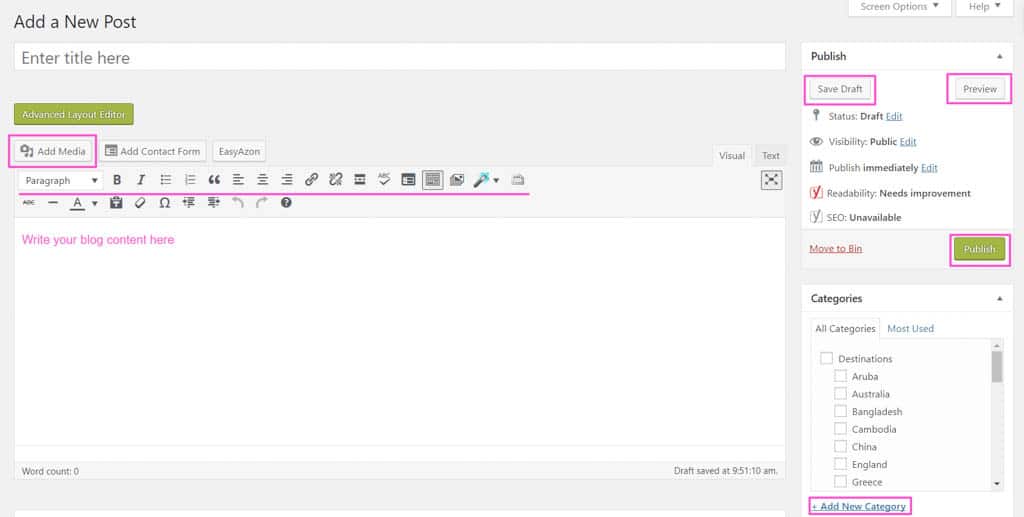Open the Paragraph format dropdown

click(x=61, y=180)
